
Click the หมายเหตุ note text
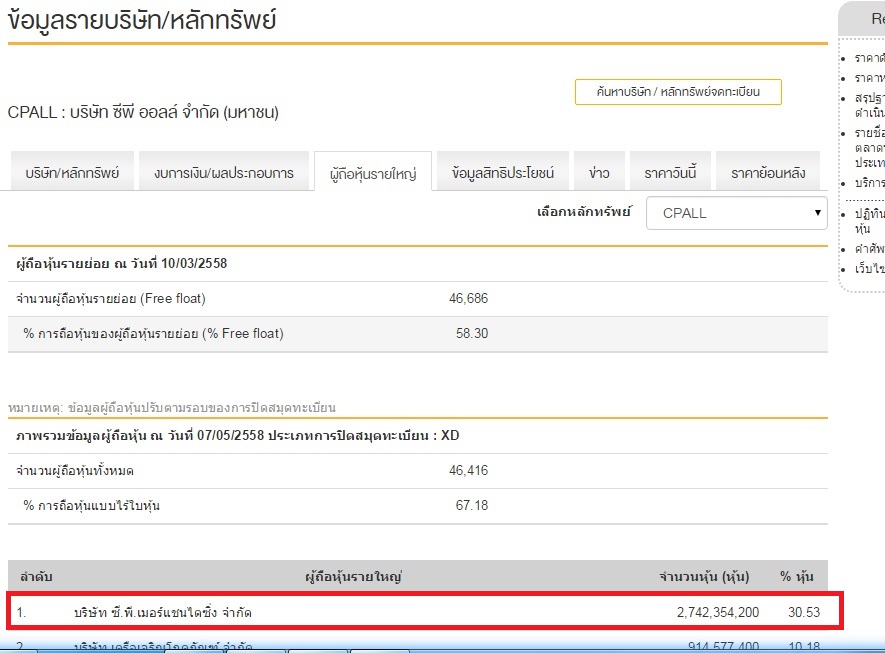(x=172, y=407)
